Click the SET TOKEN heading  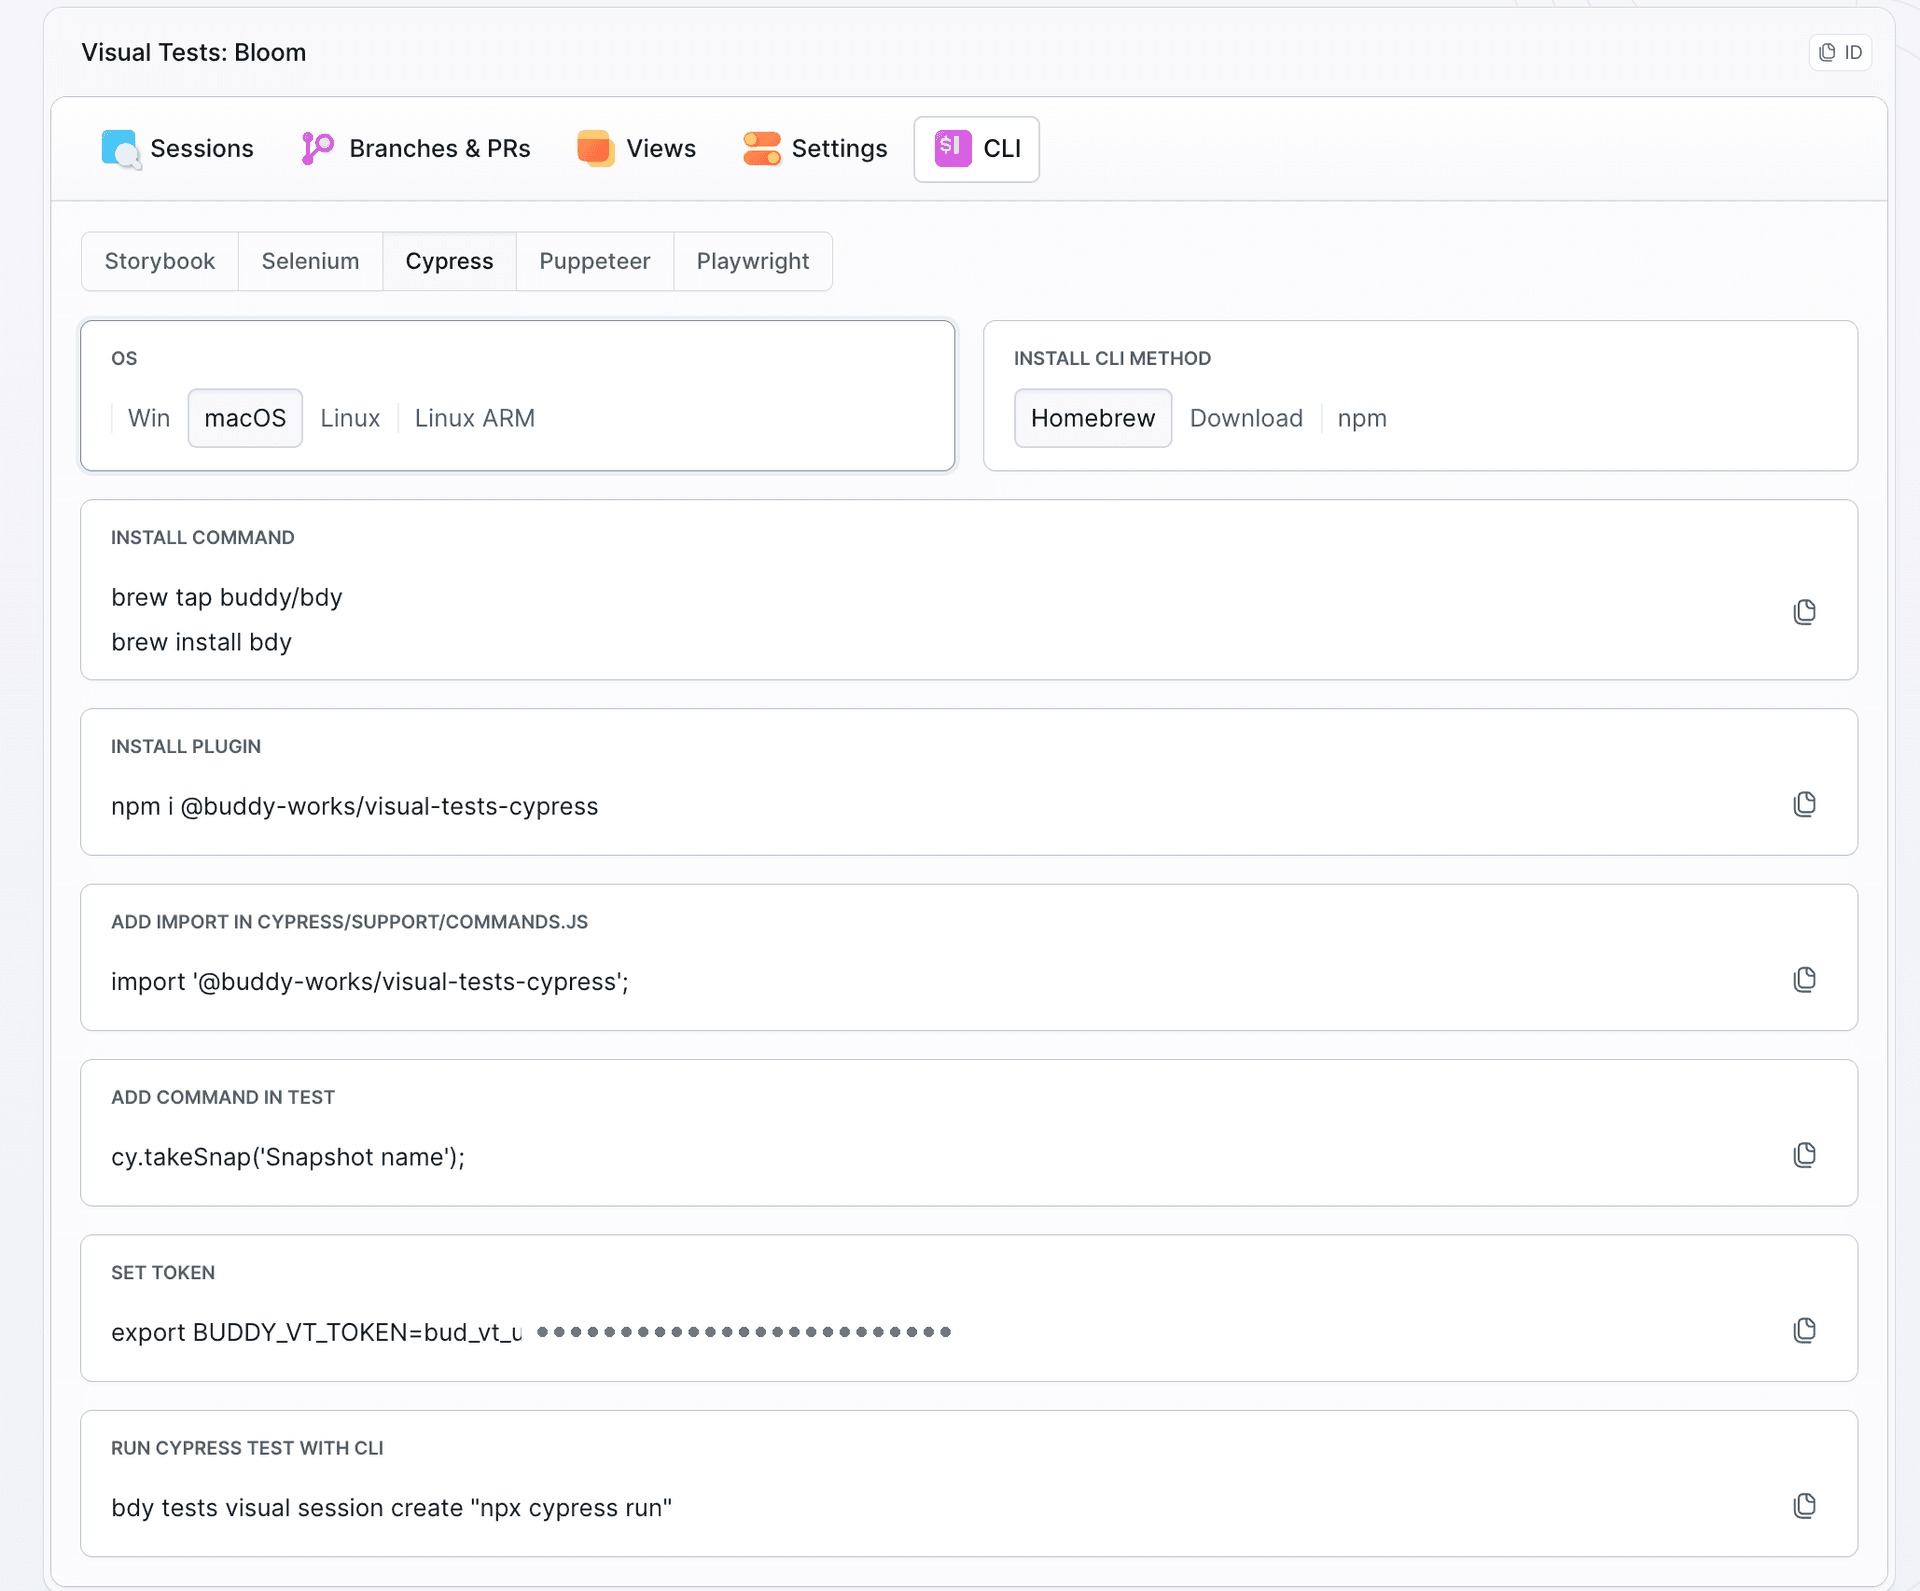(163, 1273)
